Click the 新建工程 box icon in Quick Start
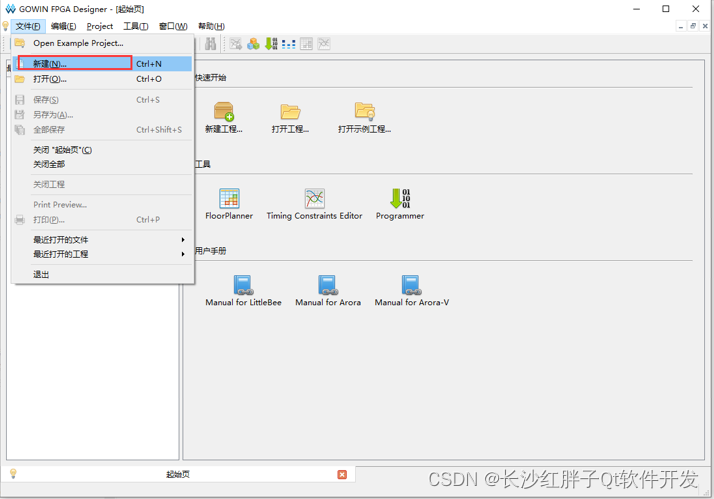714x499 pixels. coord(224,111)
